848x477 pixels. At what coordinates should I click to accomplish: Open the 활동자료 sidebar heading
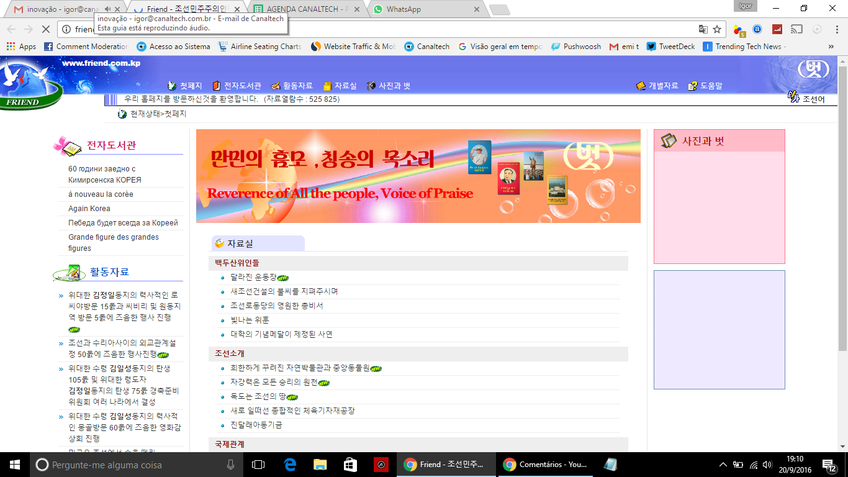pos(109,272)
